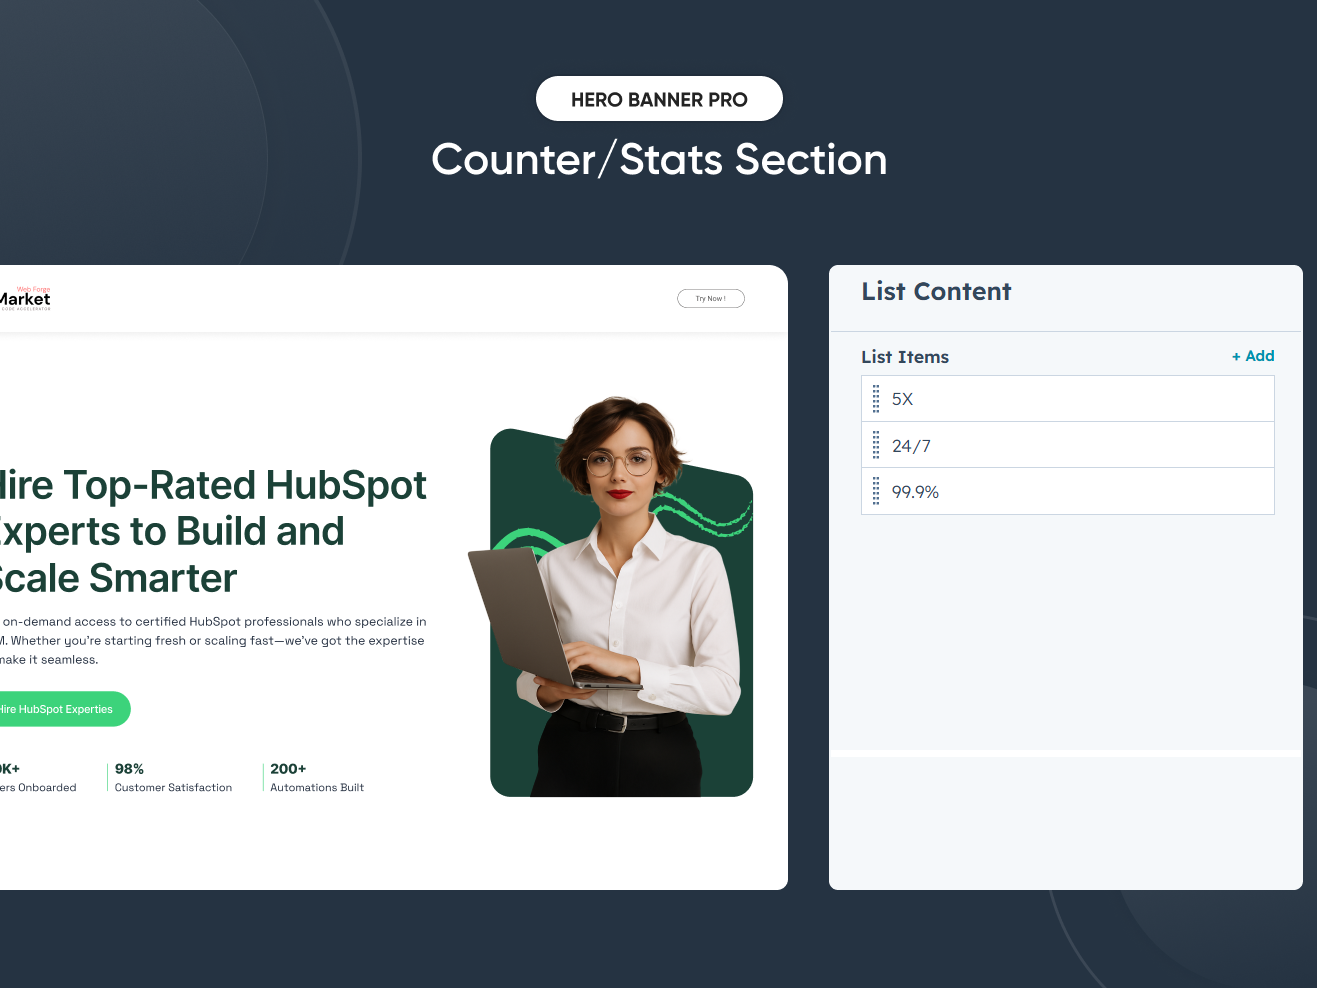Screen dimensions: 1317x988
Task: Open the 5X list item
Action: click(1067, 399)
